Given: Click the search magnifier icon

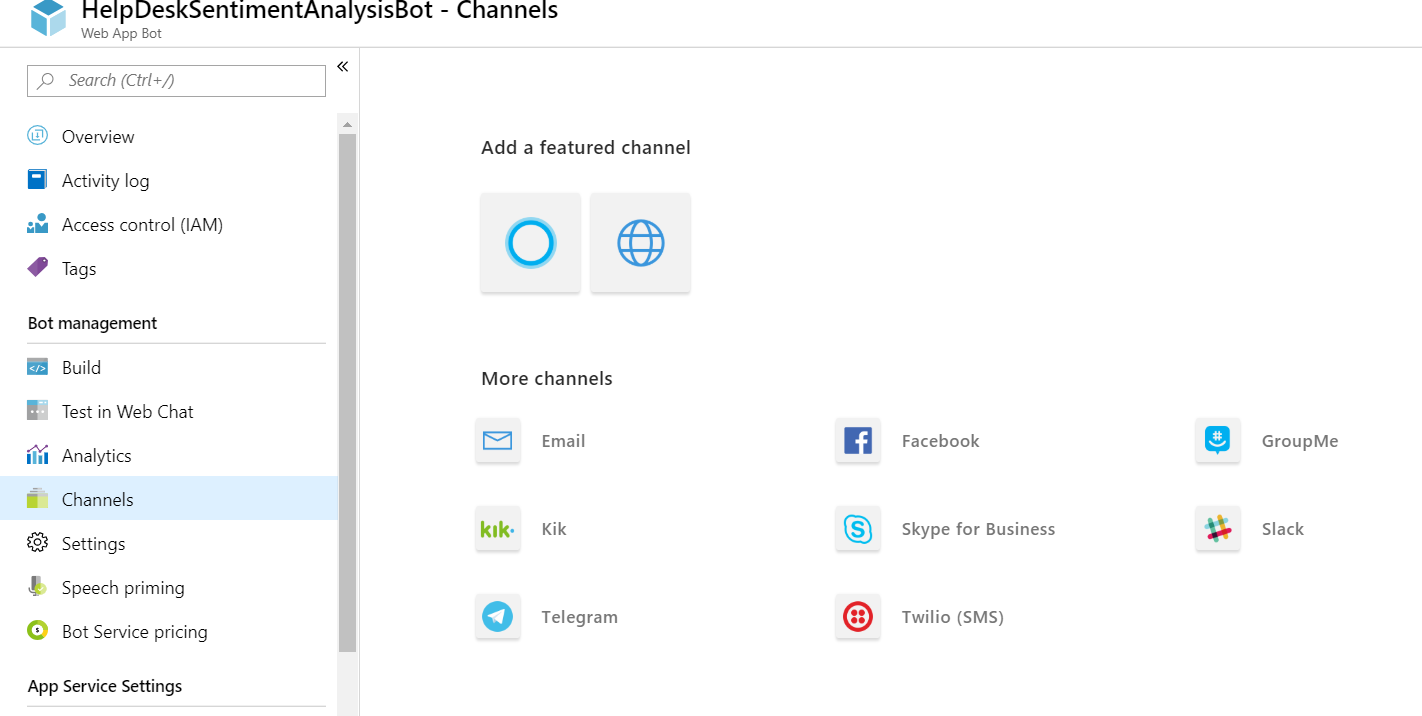Looking at the screenshot, I should [46, 81].
